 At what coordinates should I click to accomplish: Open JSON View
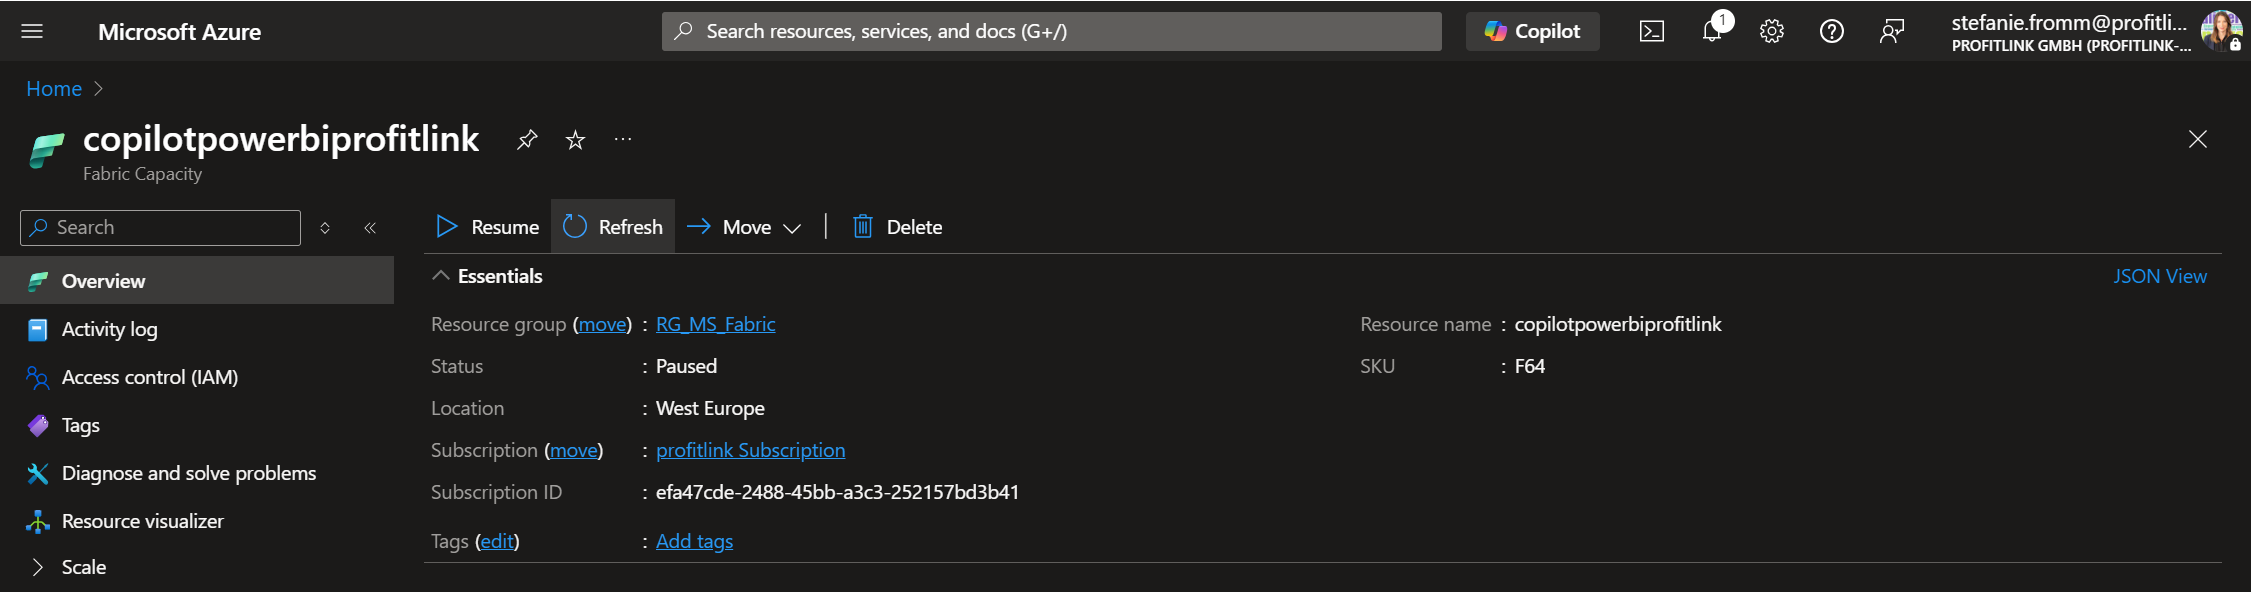pyautogui.click(x=2160, y=276)
